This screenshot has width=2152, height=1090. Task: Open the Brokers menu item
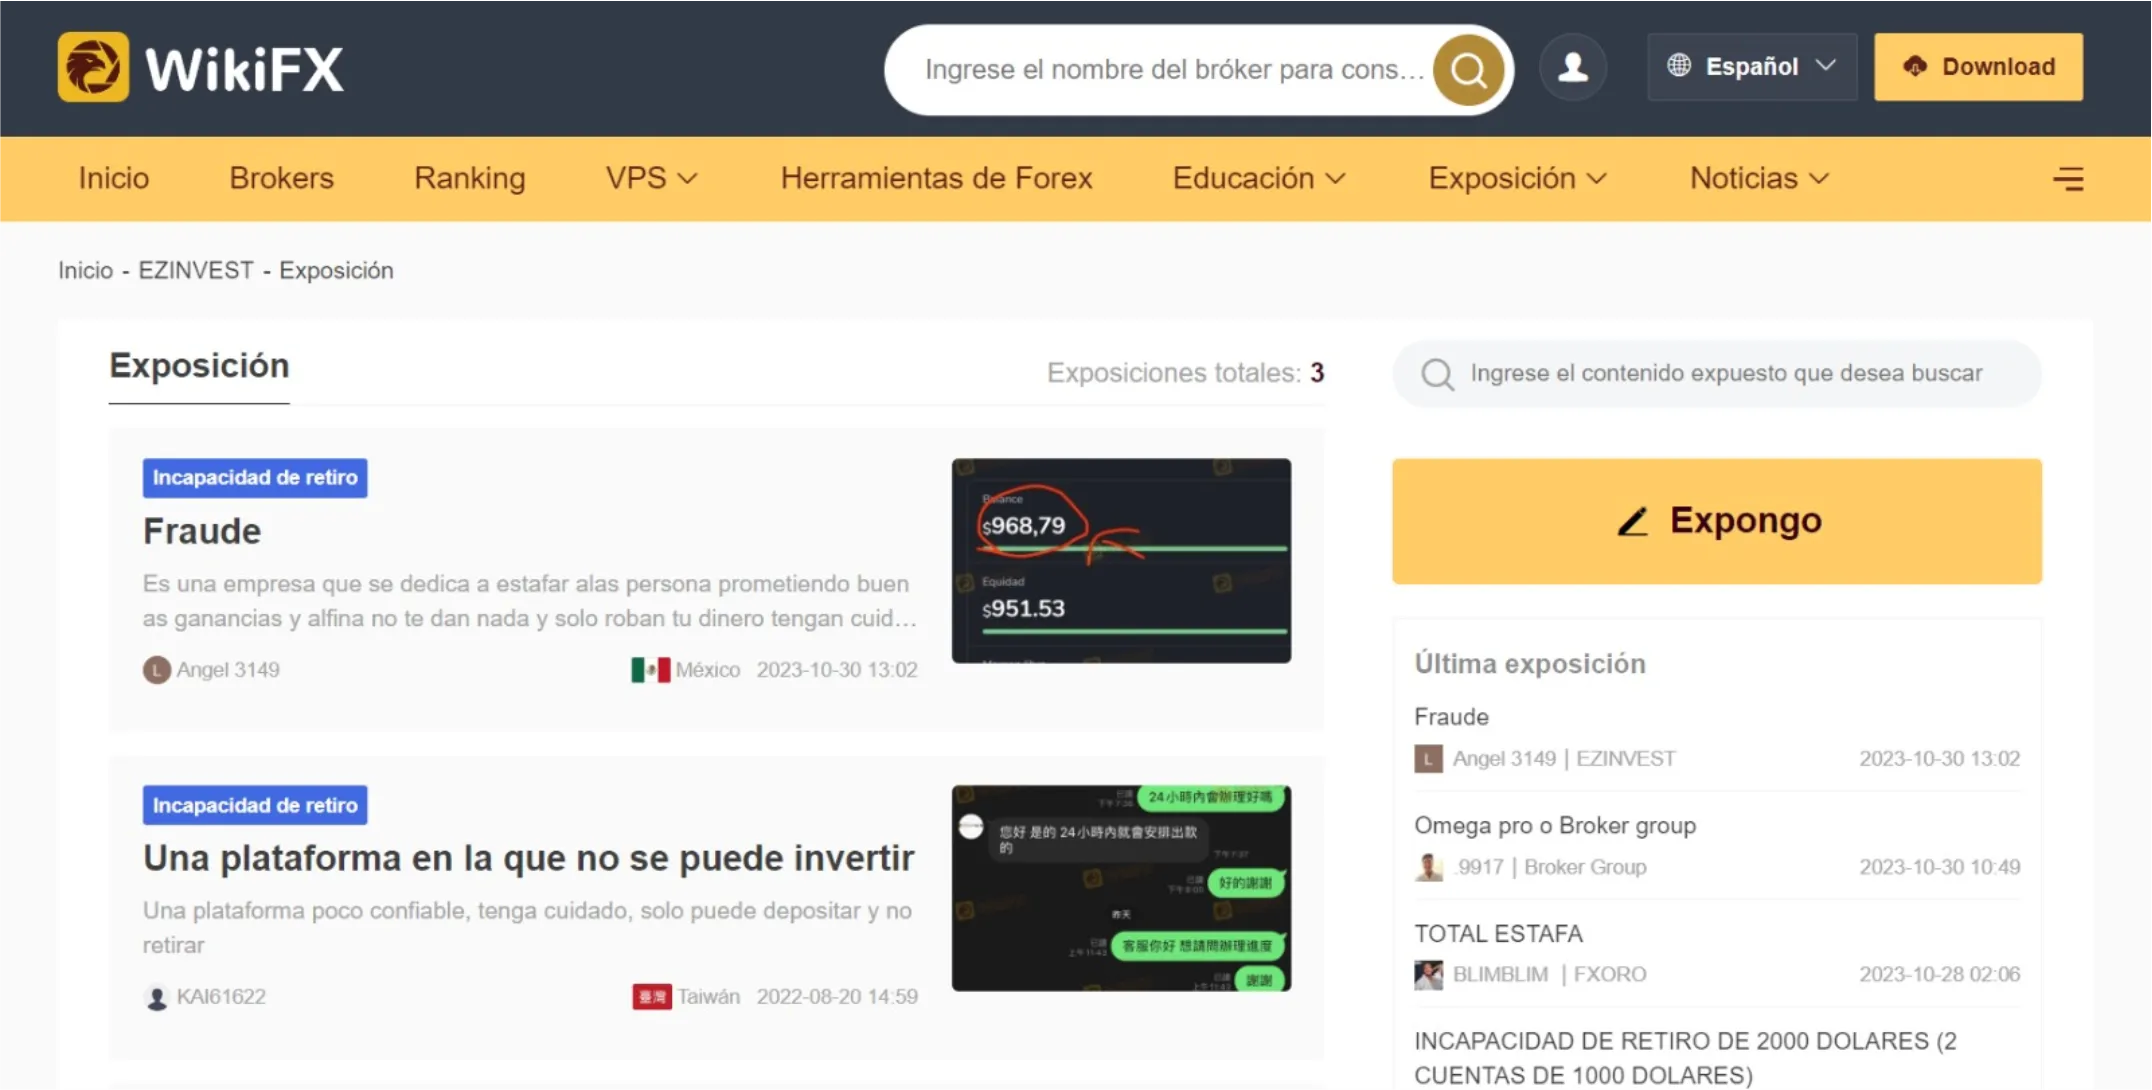click(x=282, y=178)
